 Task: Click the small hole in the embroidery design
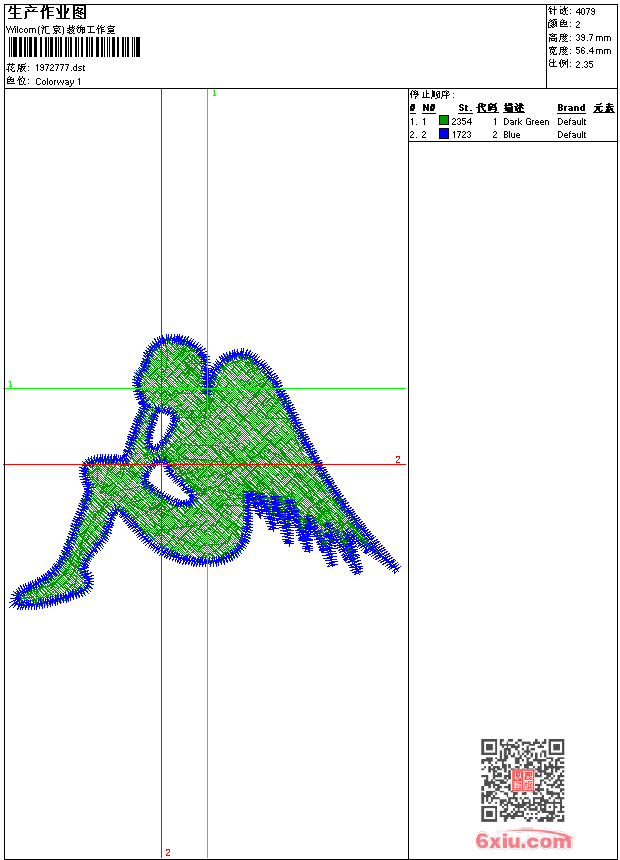click(x=157, y=428)
